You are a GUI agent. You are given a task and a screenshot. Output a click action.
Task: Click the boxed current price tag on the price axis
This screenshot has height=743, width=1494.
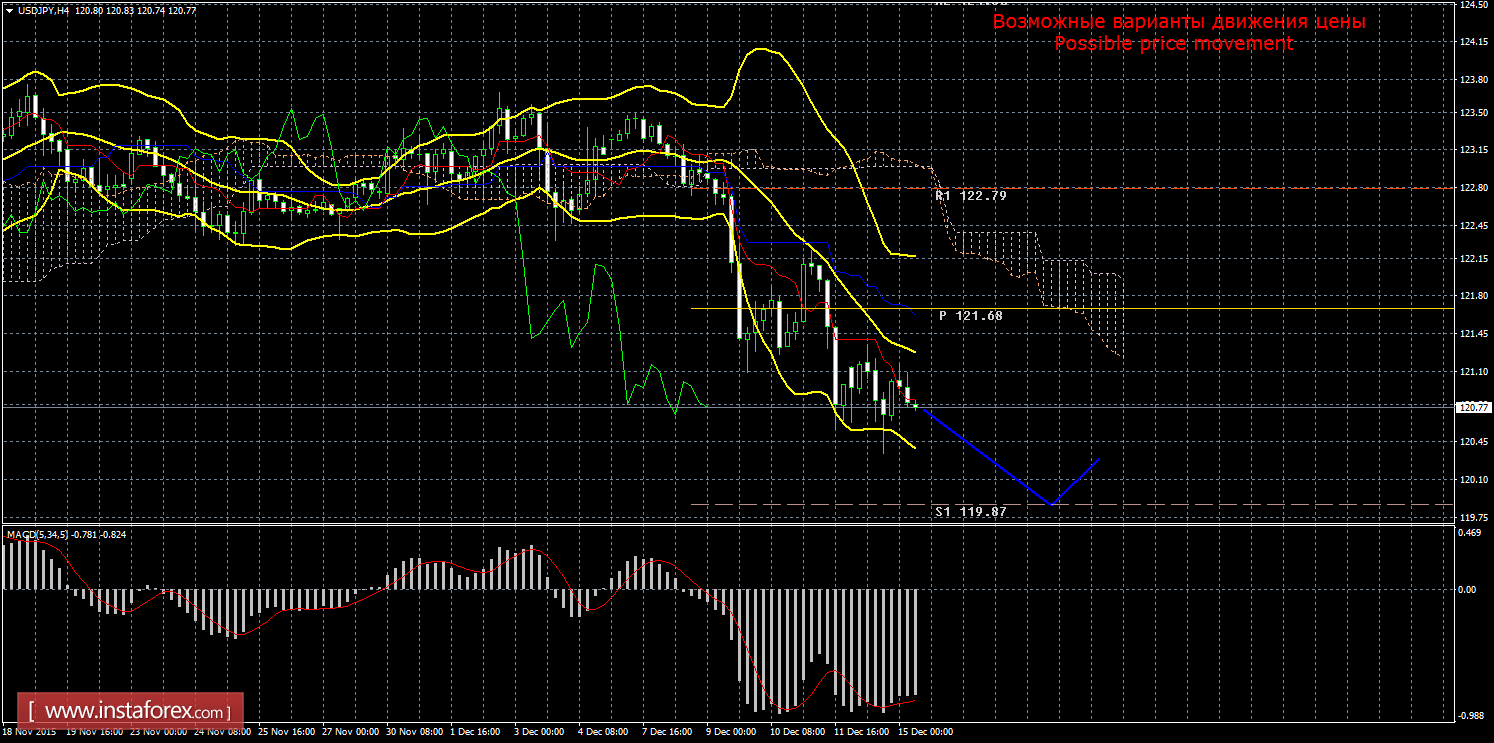[x=1474, y=407]
